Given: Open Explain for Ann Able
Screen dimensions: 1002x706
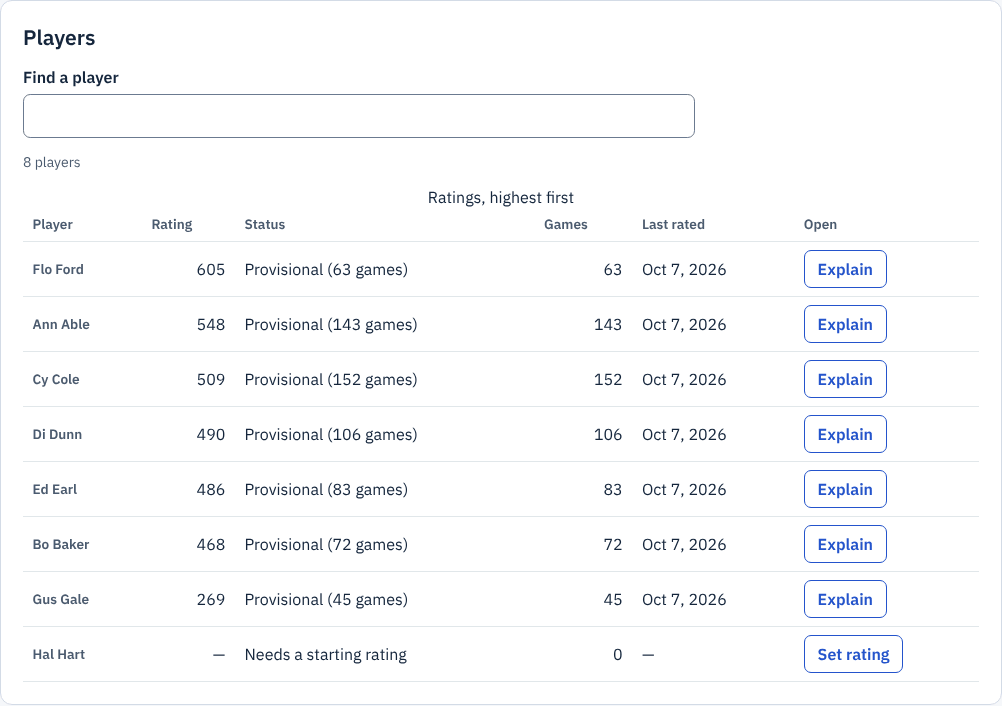Looking at the screenshot, I should coord(845,324).
